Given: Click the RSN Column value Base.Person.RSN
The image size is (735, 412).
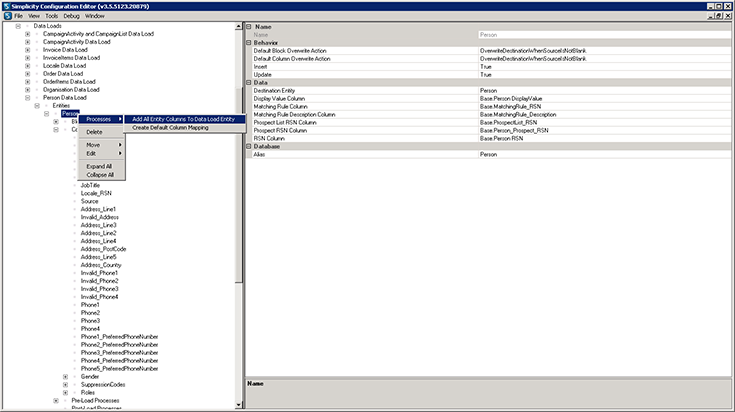Looking at the screenshot, I should (x=604, y=139).
